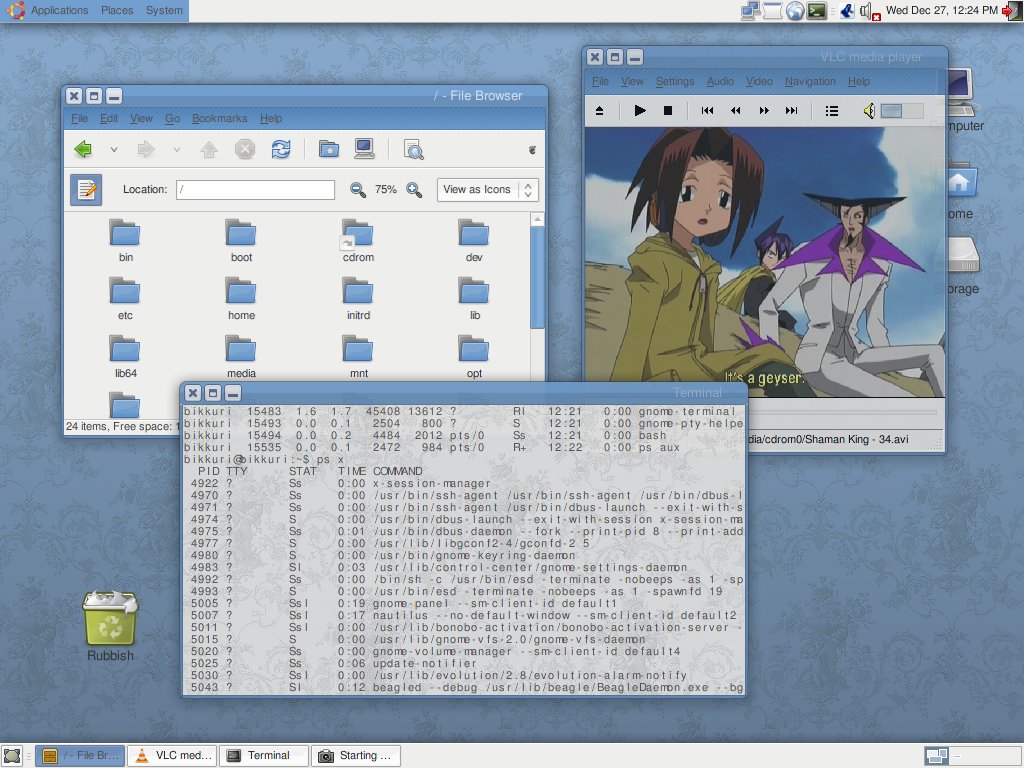Open the System menu in top panel
Image resolution: width=1024 pixels, height=768 pixels.
pyautogui.click(x=164, y=10)
